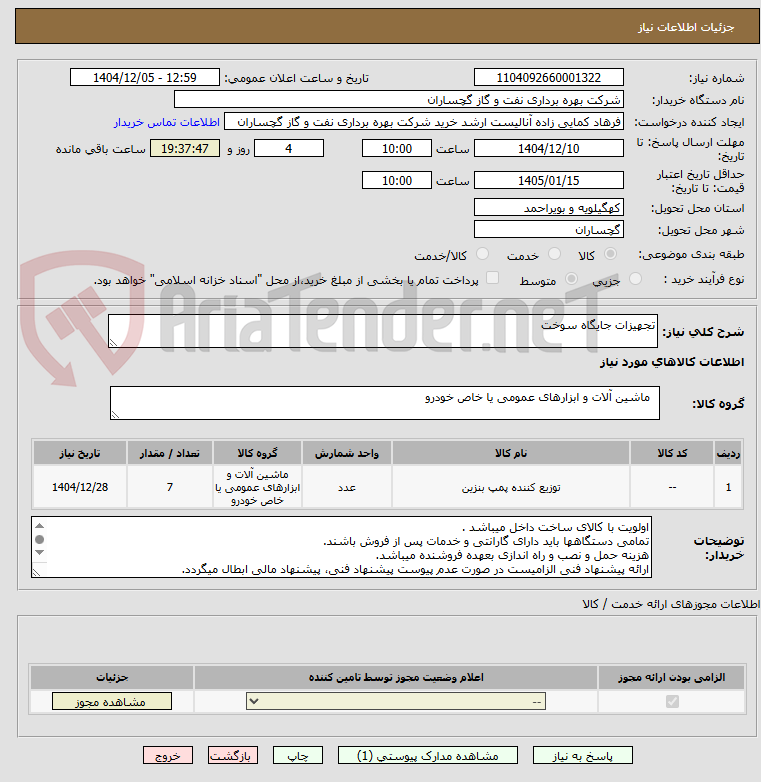Image resolution: width=761 pixels, height=782 pixels.
Task: Click the بازگشت back button
Action: (x=233, y=756)
